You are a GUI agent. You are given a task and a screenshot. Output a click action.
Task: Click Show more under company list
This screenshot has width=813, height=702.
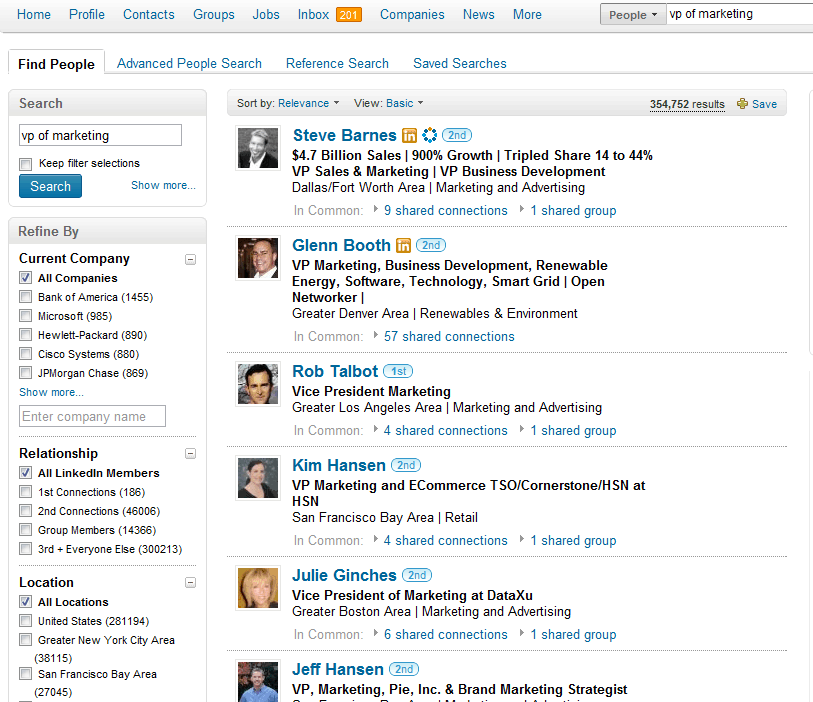[x=51, y=392]
